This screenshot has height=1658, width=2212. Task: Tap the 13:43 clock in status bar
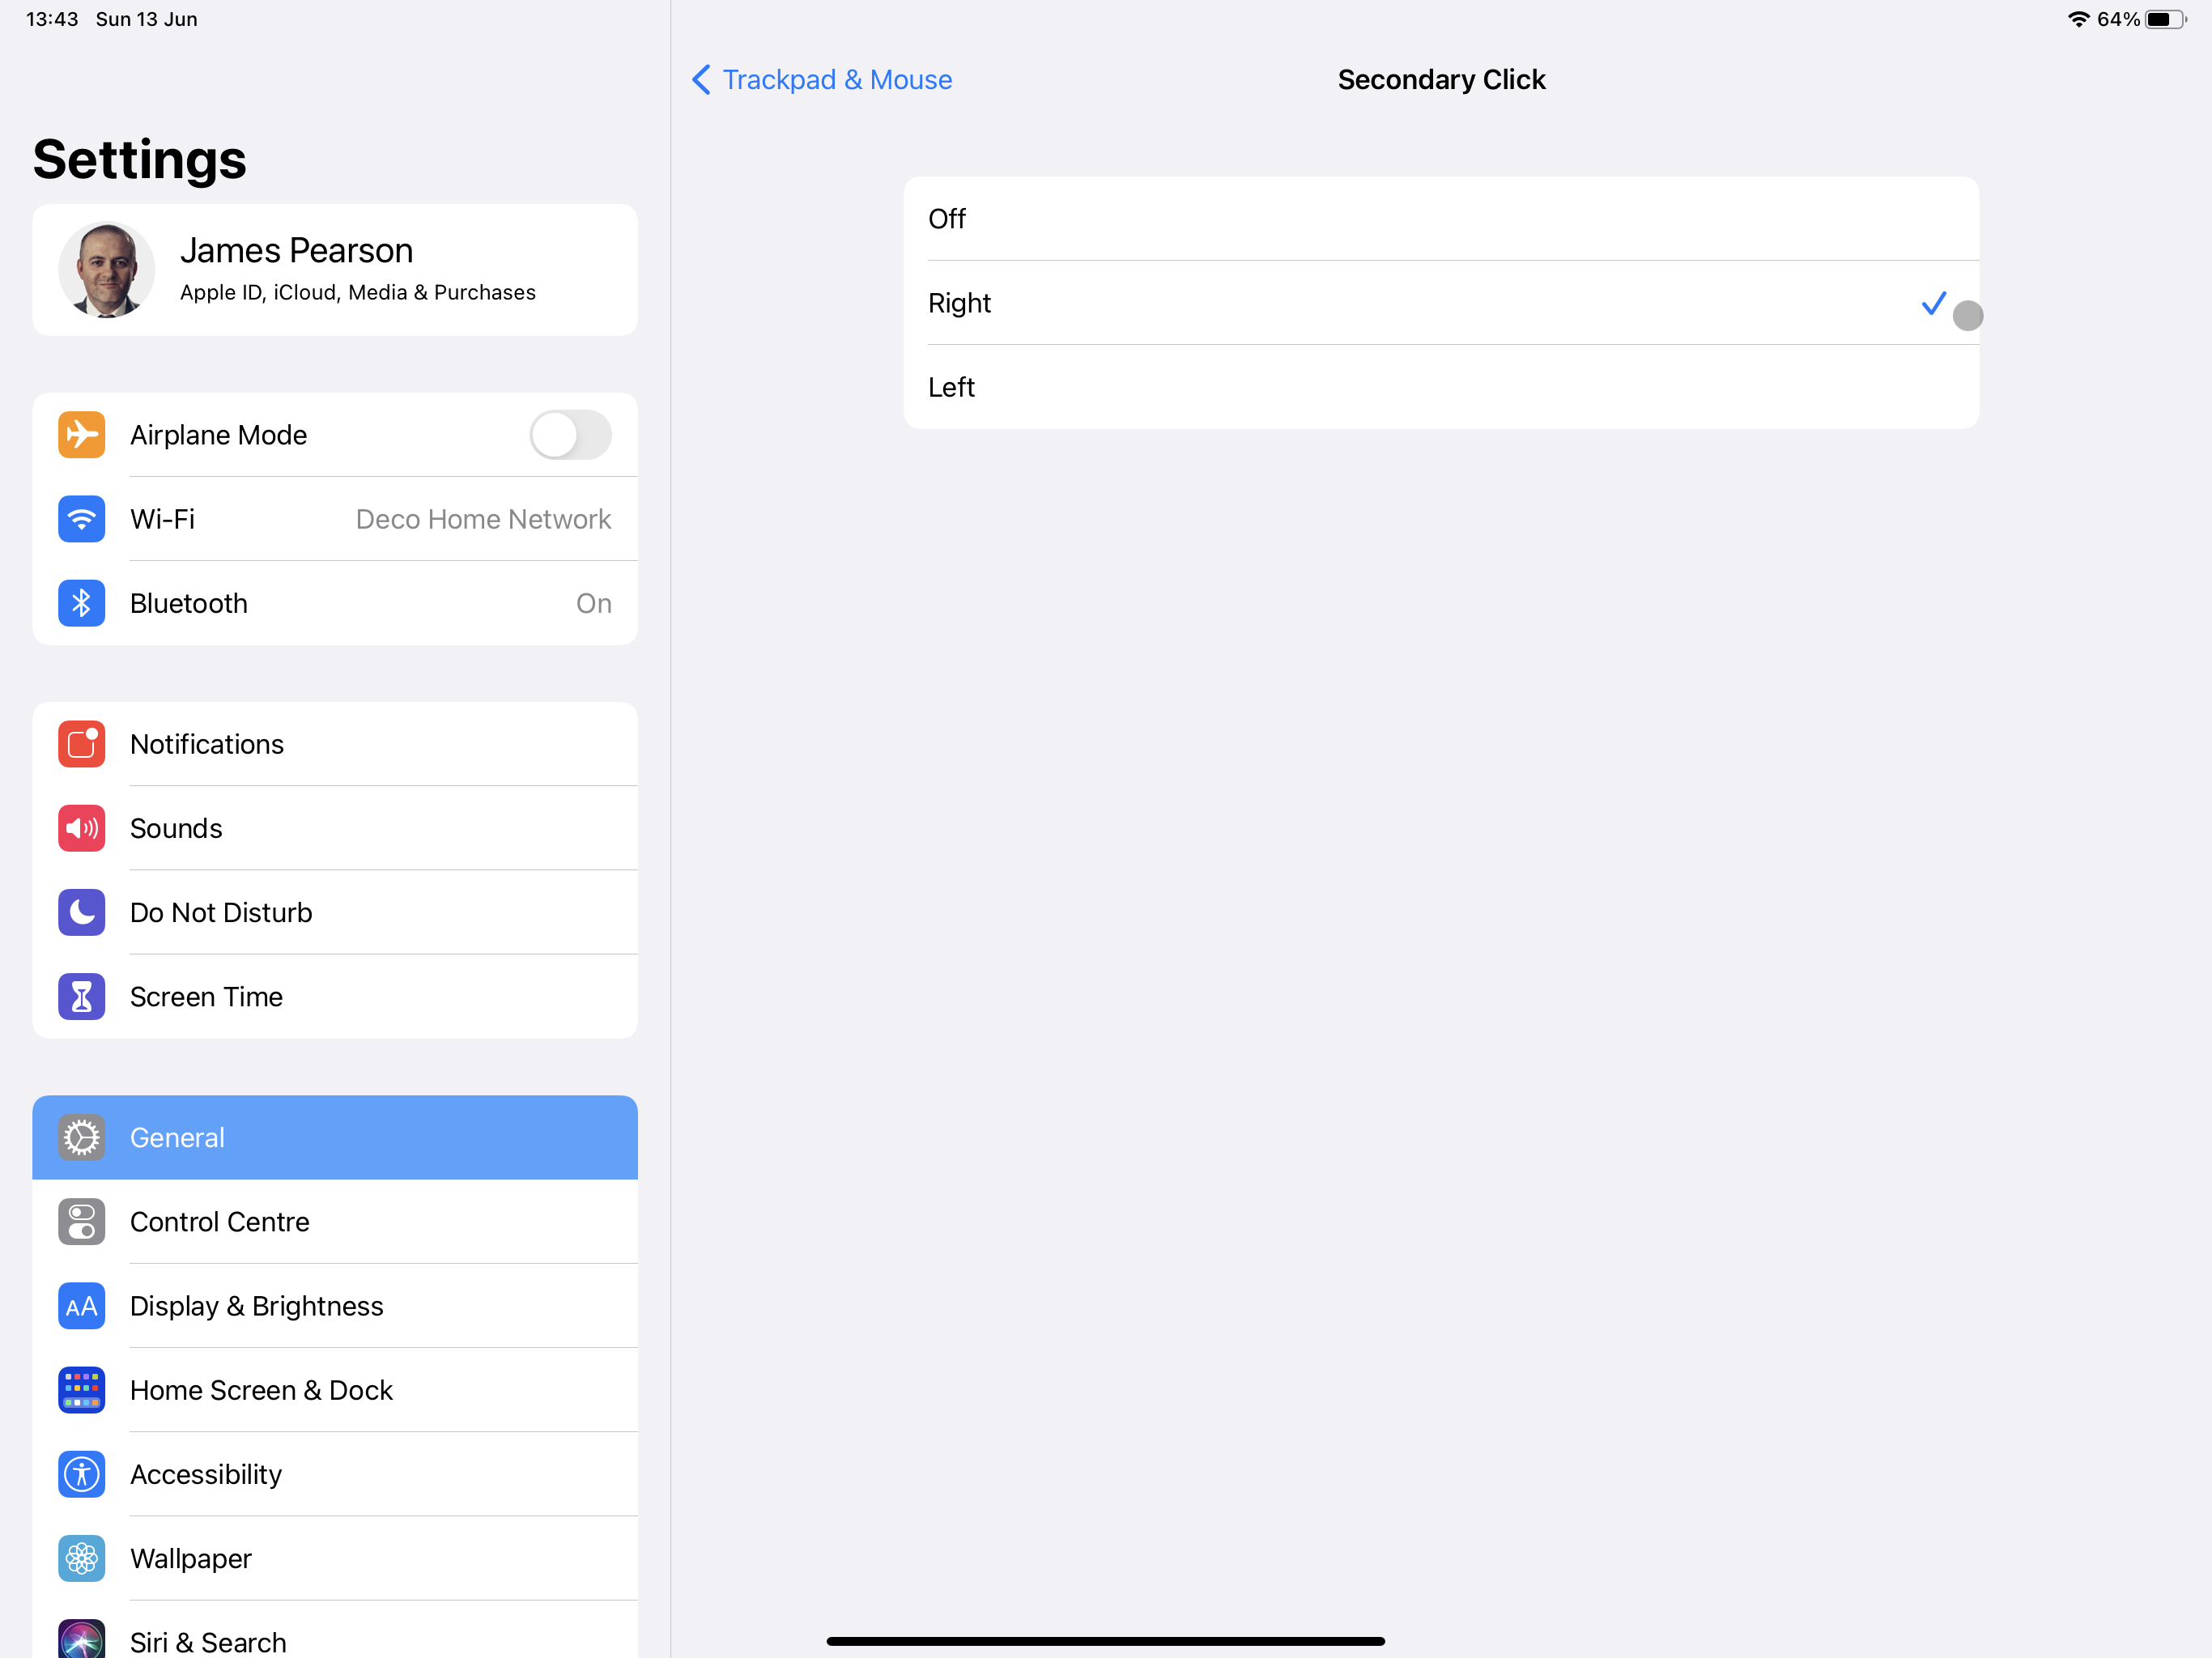tap(52, 19)
